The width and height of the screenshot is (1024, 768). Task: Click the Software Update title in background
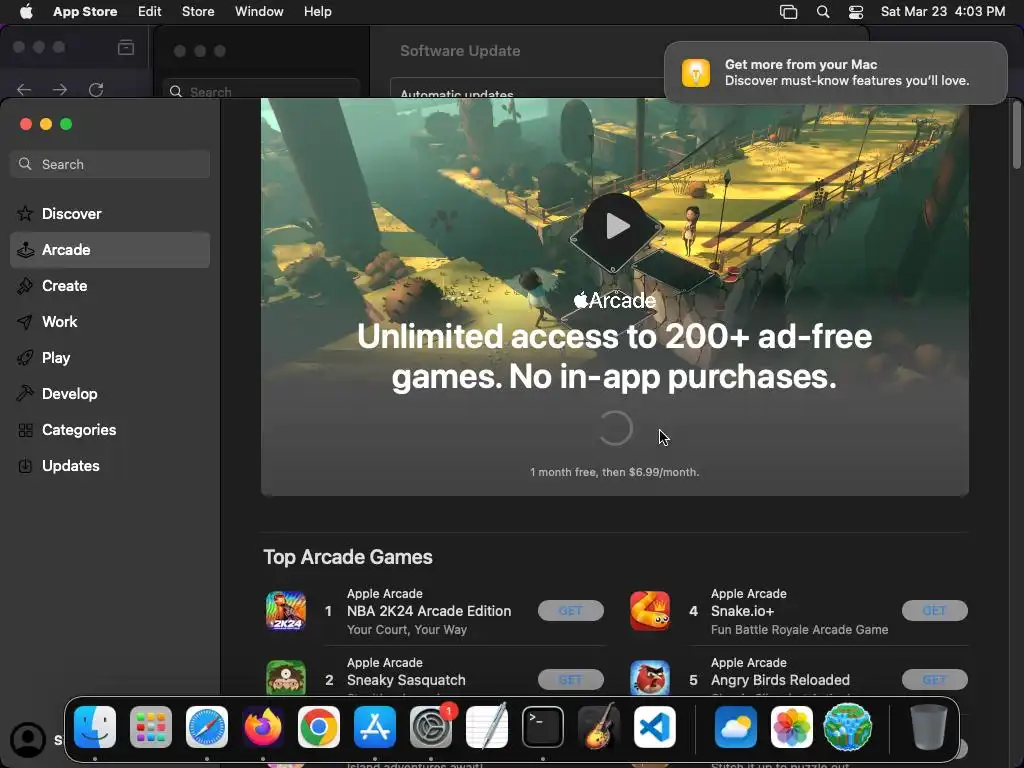point(460,51)
